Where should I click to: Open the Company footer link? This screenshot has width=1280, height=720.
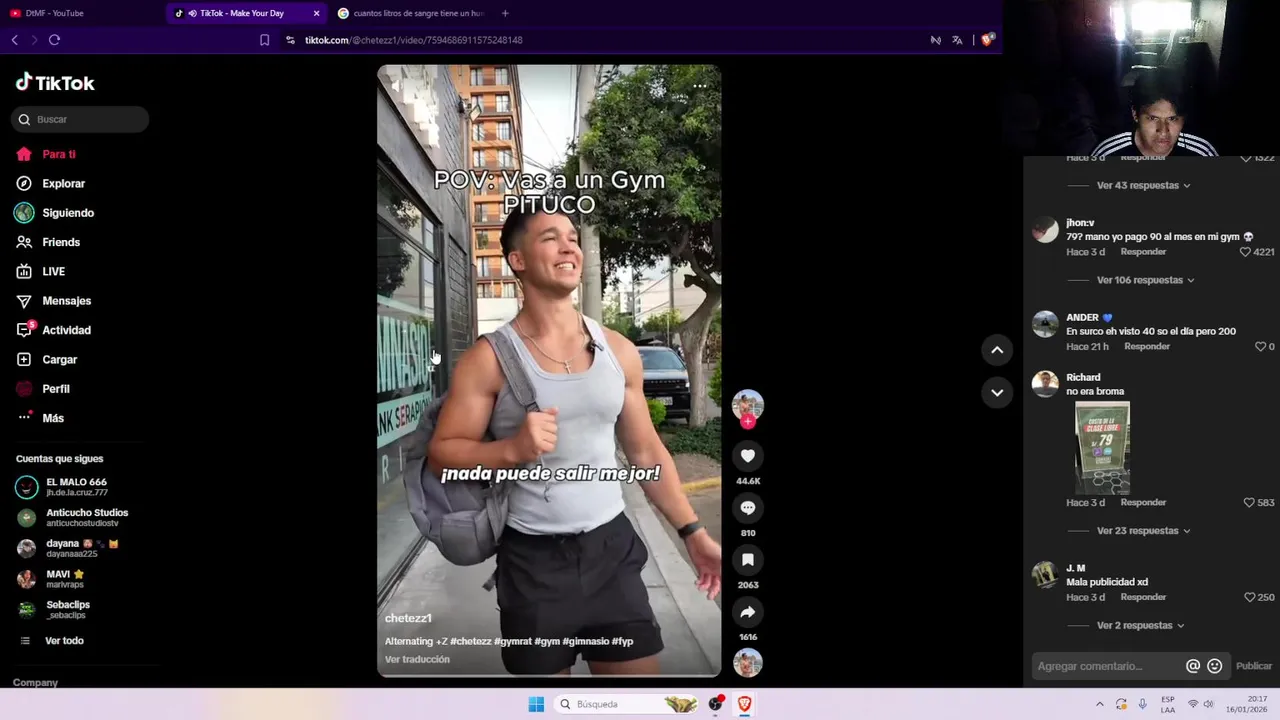pos(35,682)
